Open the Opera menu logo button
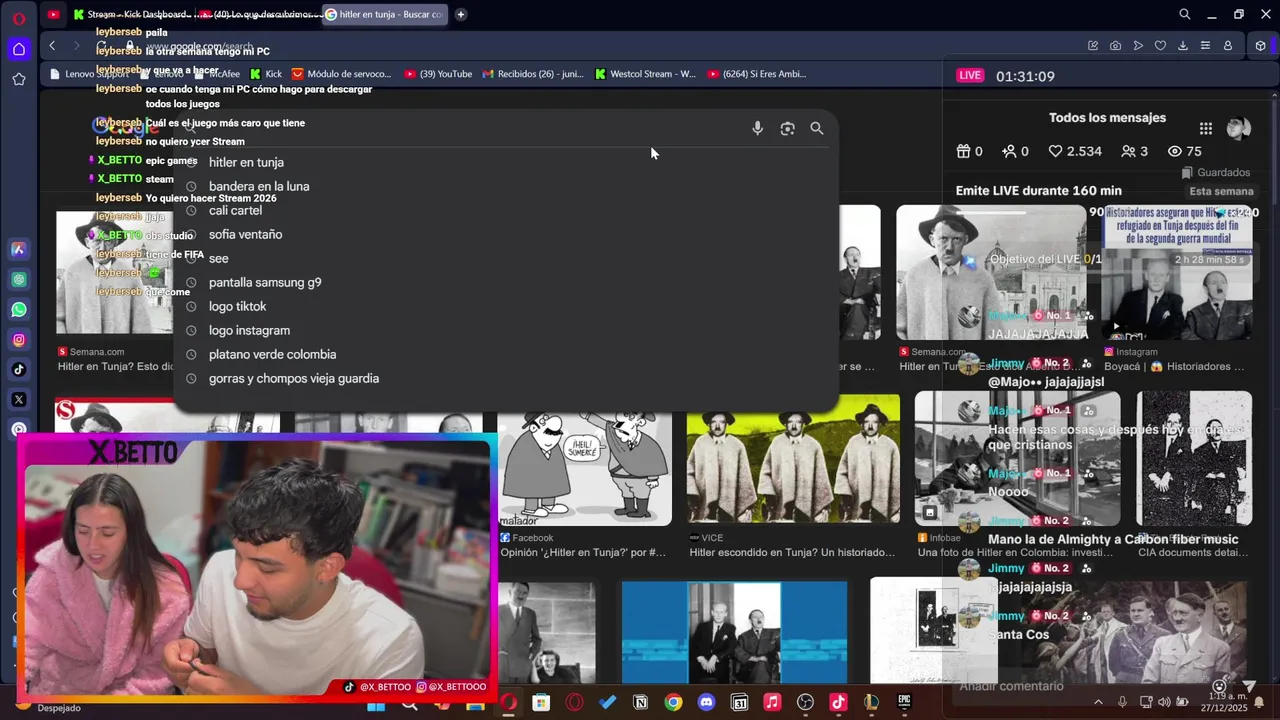Viewport: 1280px width, 720px height. tap(19, 18)
